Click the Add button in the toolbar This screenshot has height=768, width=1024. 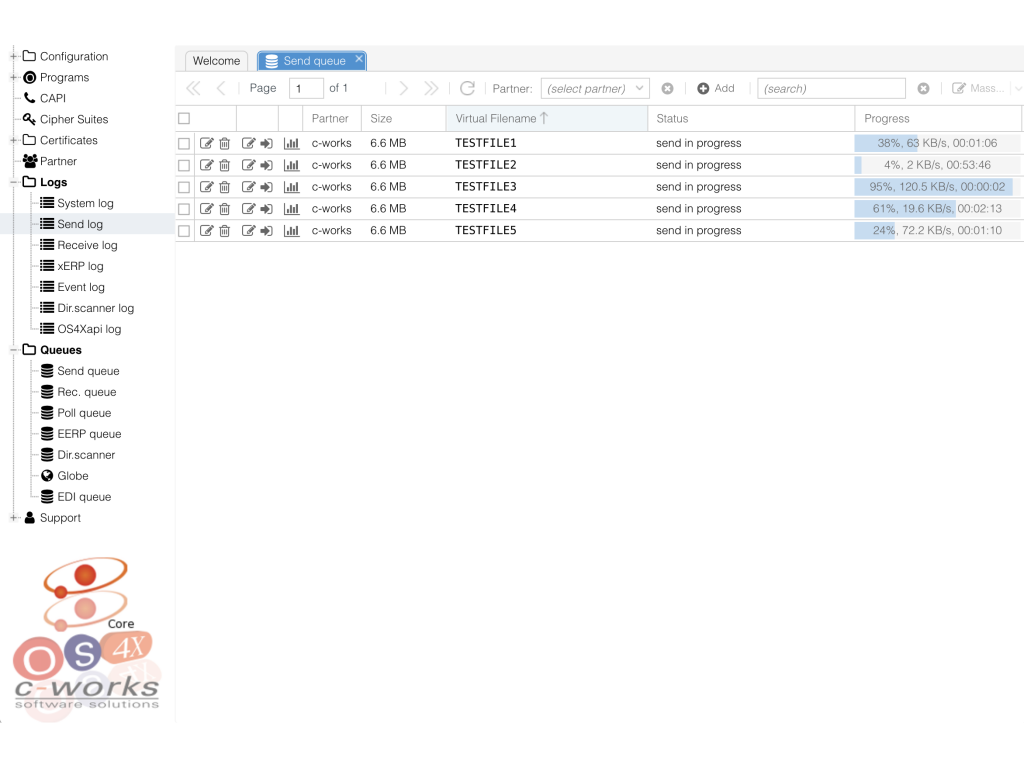pos(716,89)
